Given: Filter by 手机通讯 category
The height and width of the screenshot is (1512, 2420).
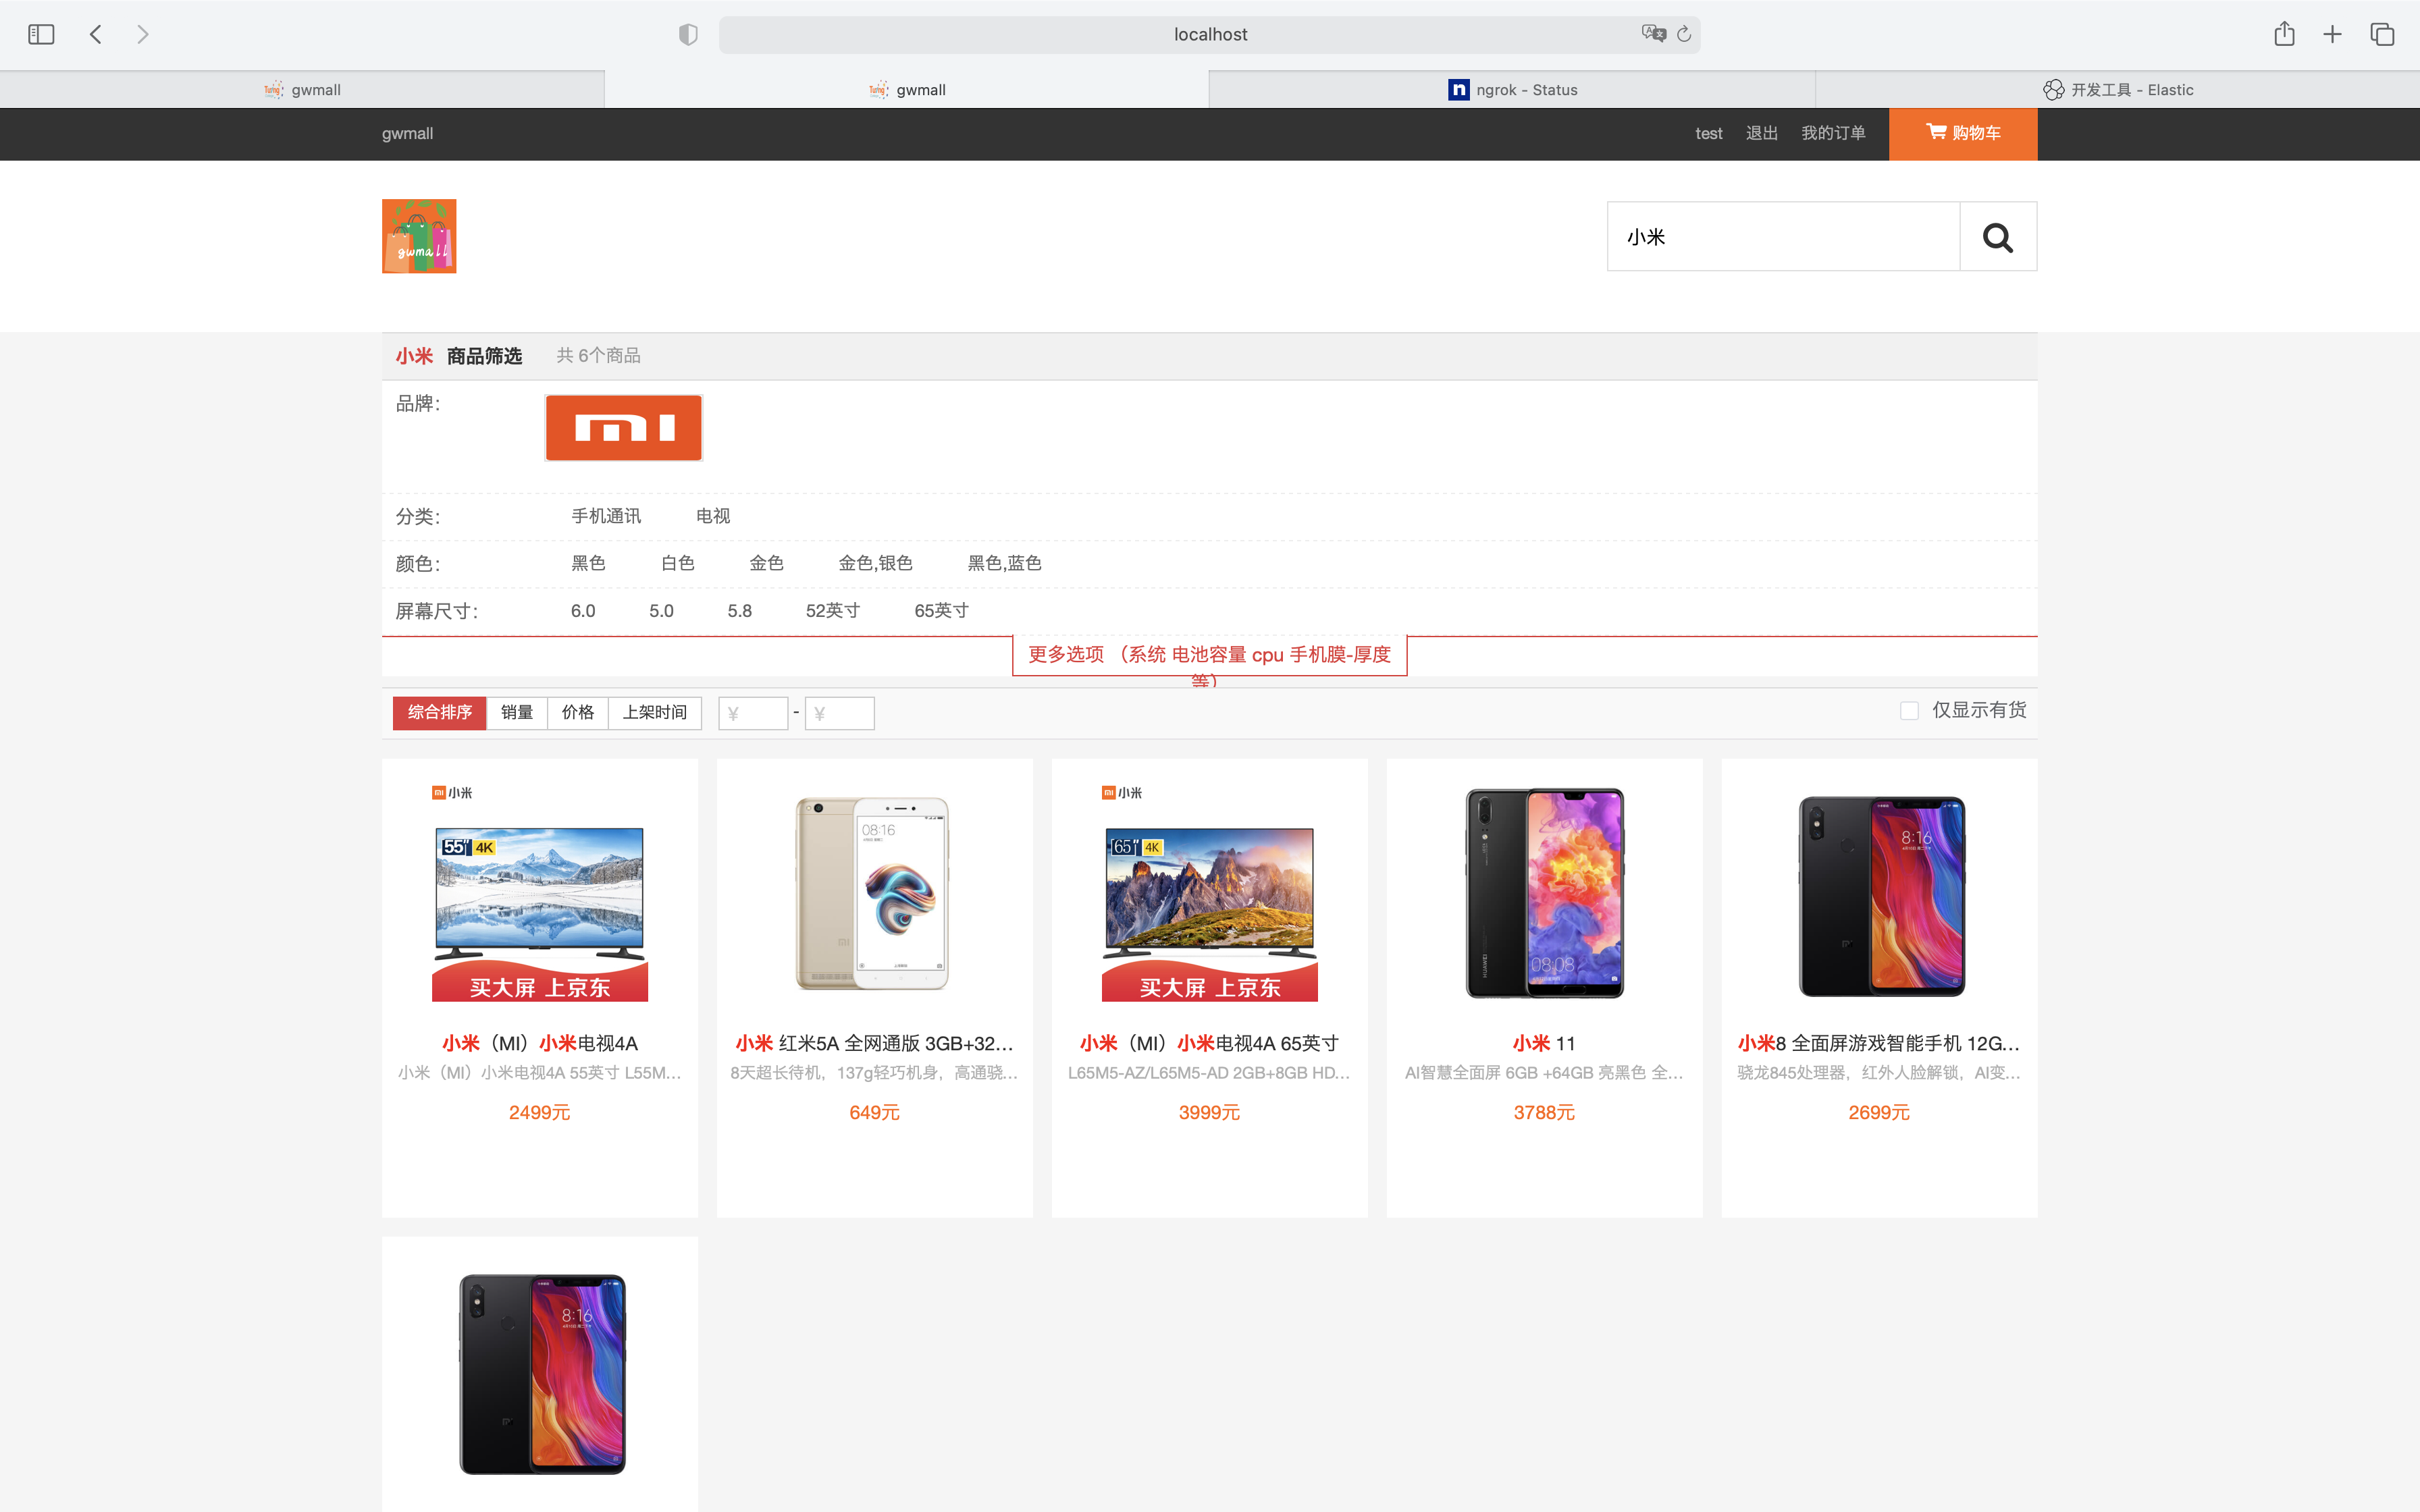Looking at the screenshot, I should click(x=606, y=516).
